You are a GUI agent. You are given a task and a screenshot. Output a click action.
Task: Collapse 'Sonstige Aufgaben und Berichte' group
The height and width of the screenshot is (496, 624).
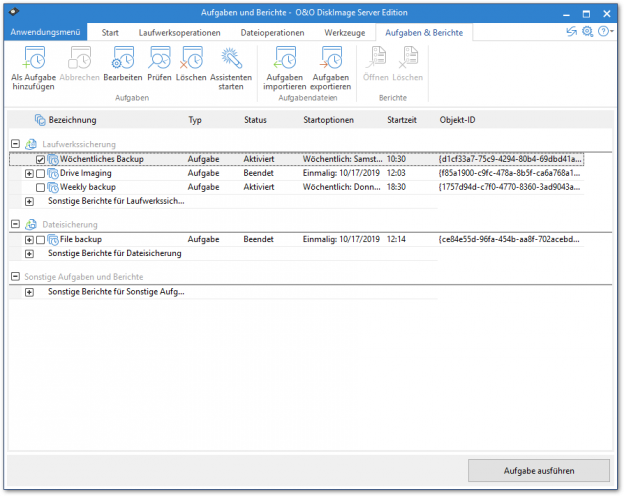pos(15,277)
